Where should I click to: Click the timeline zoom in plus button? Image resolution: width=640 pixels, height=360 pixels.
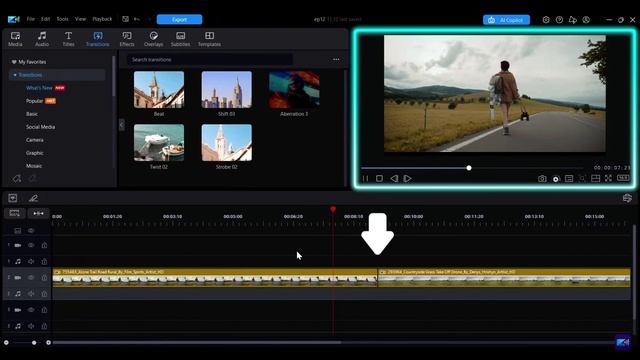coord(49,342)
